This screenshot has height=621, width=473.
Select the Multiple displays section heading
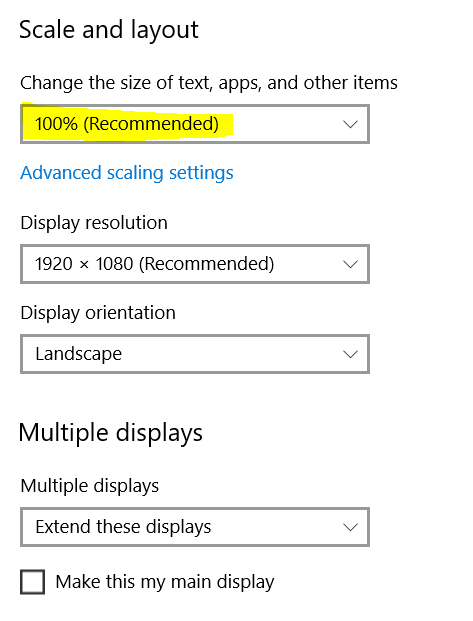click(111, 433)
